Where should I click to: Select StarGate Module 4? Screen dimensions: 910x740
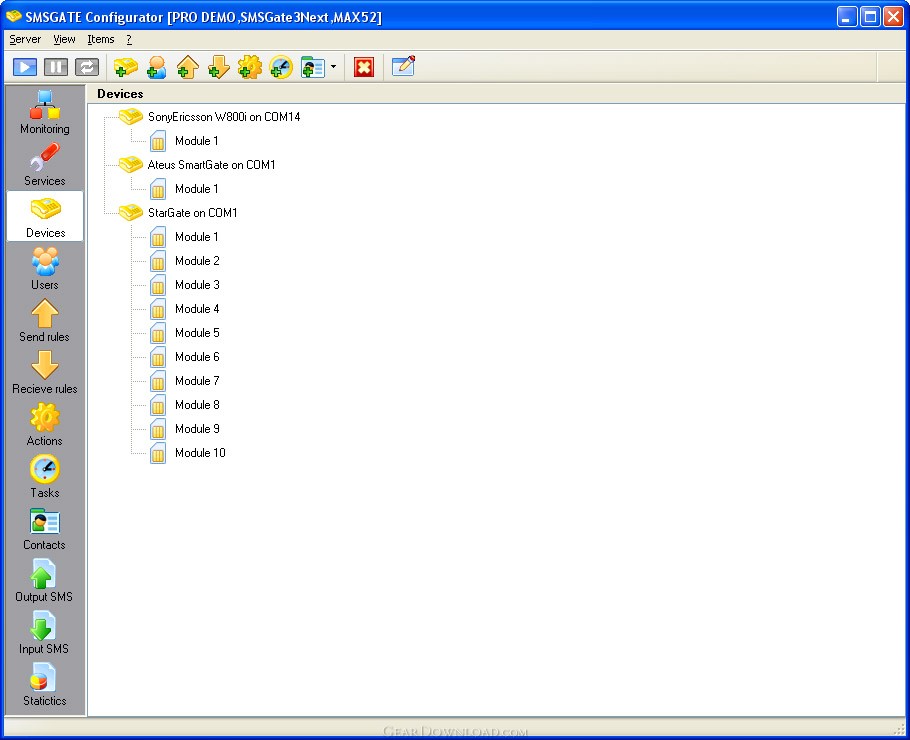click(197, 309)
